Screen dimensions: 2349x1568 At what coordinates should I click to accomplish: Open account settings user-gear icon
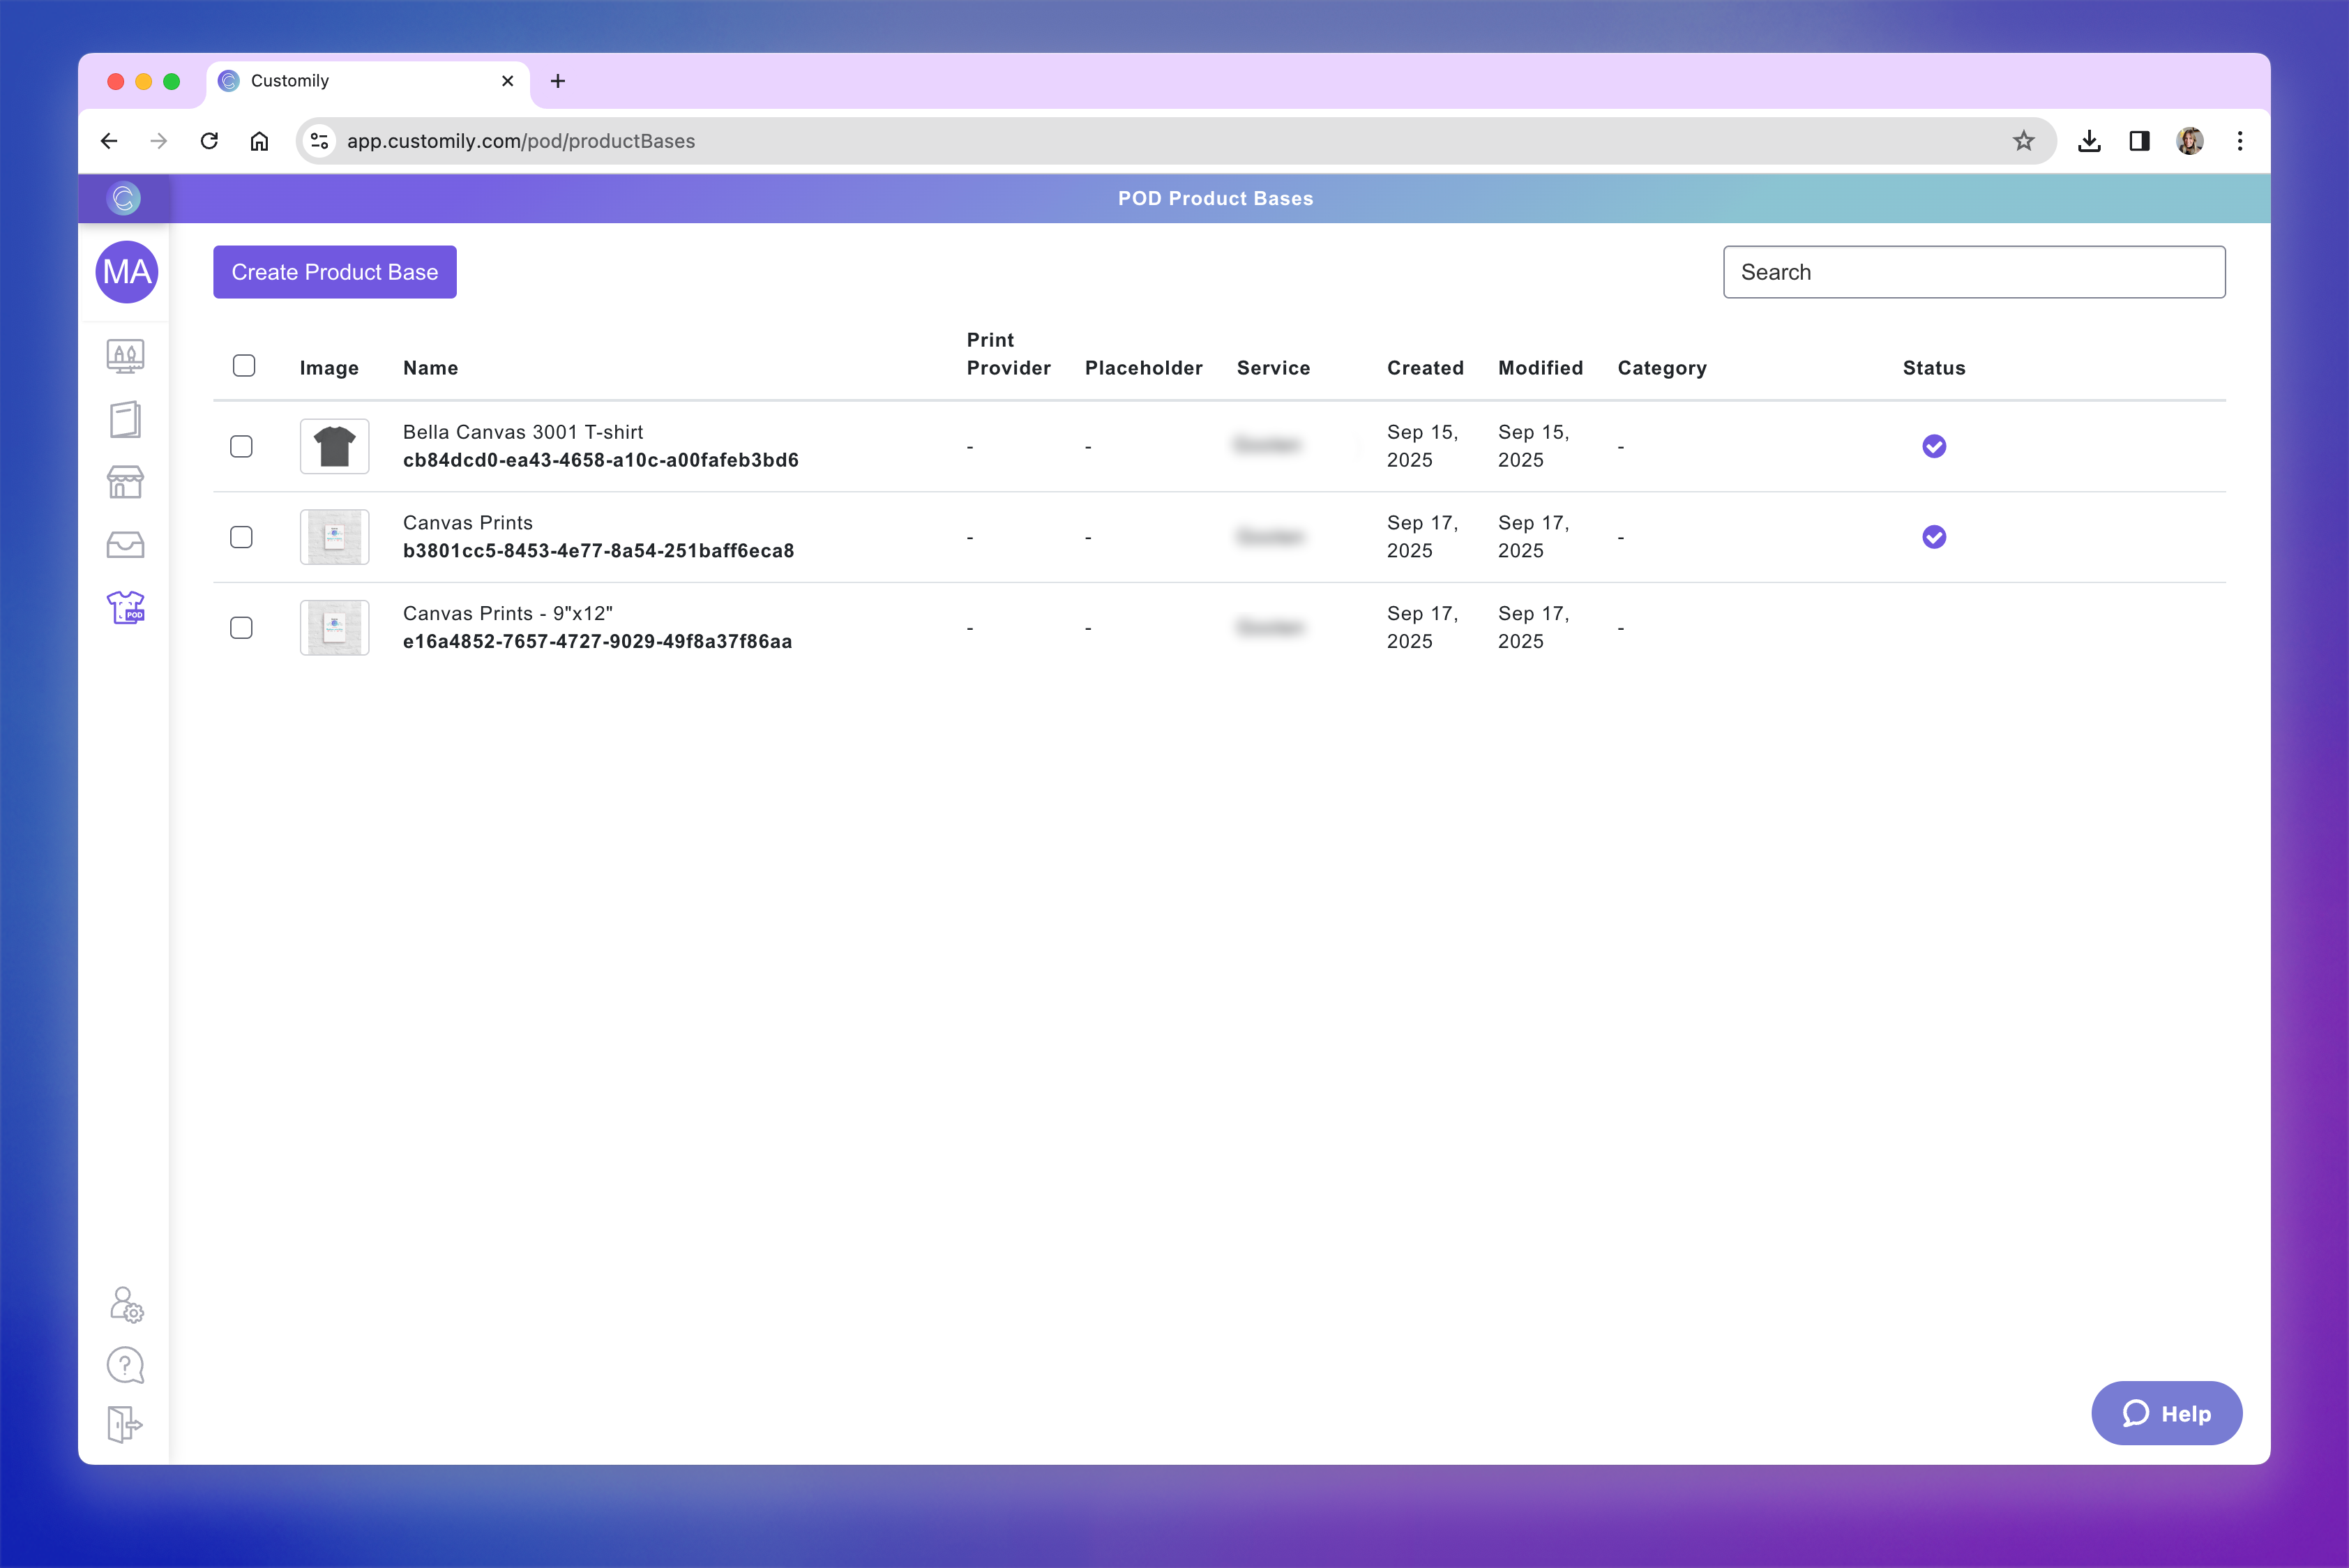[x=126, y=1304]
